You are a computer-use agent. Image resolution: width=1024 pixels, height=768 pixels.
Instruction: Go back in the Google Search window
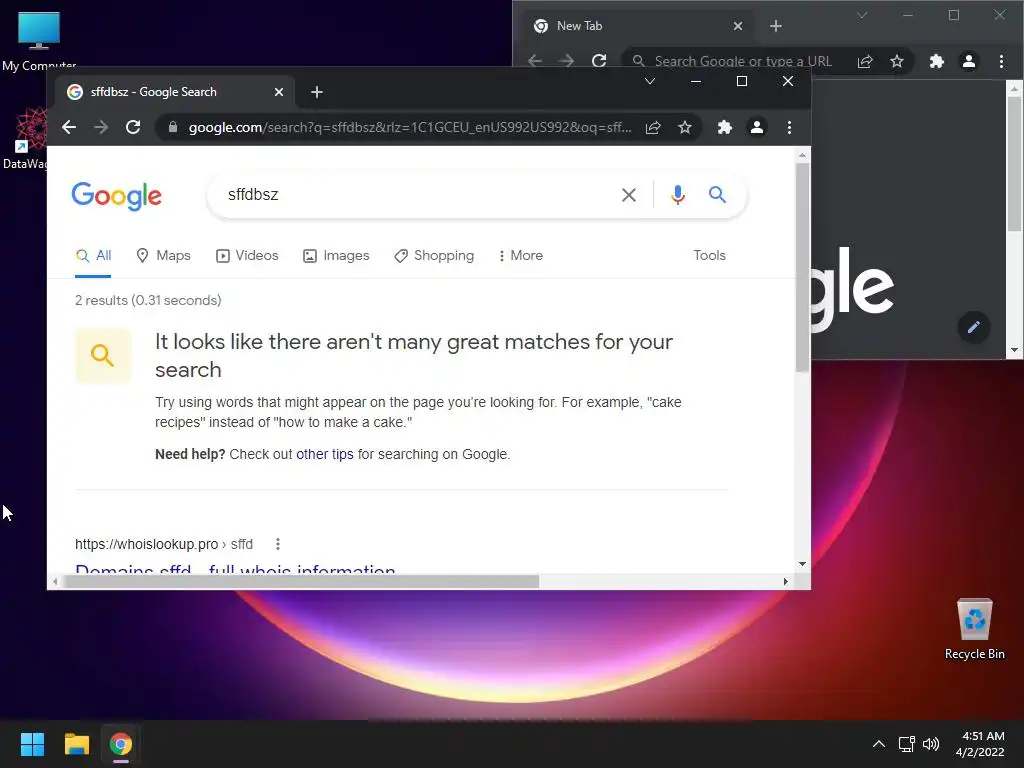(x=69, y=127)
